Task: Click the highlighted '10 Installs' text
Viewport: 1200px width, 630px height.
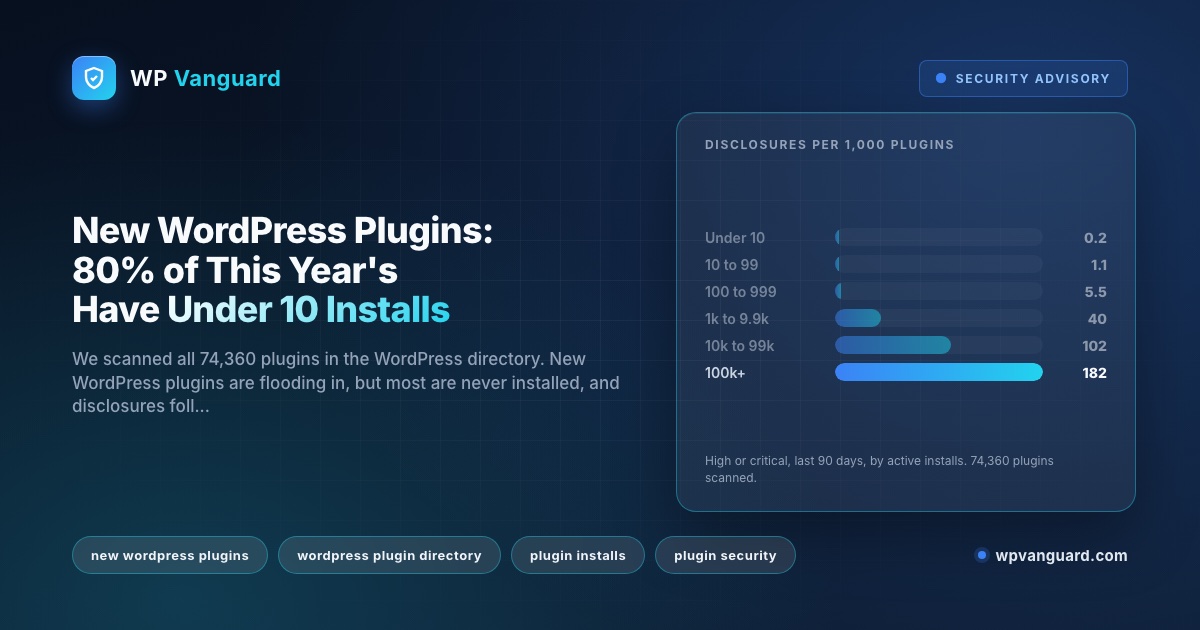Action: tap(365, 310)
